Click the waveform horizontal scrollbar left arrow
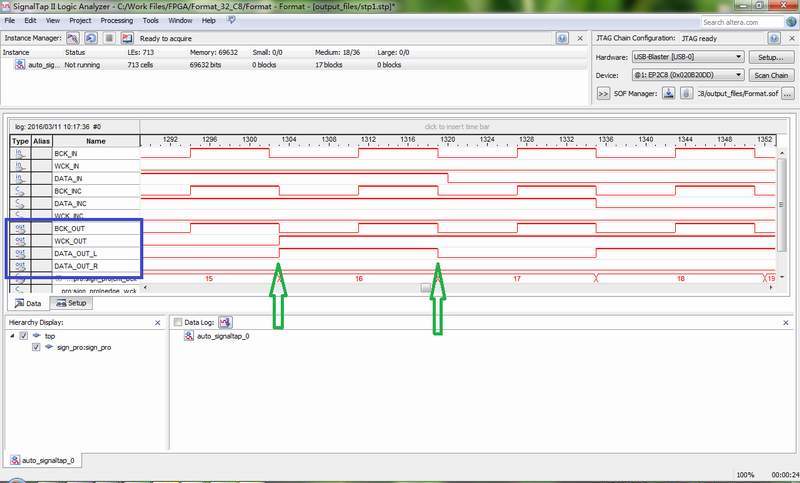 click(146, 288)
